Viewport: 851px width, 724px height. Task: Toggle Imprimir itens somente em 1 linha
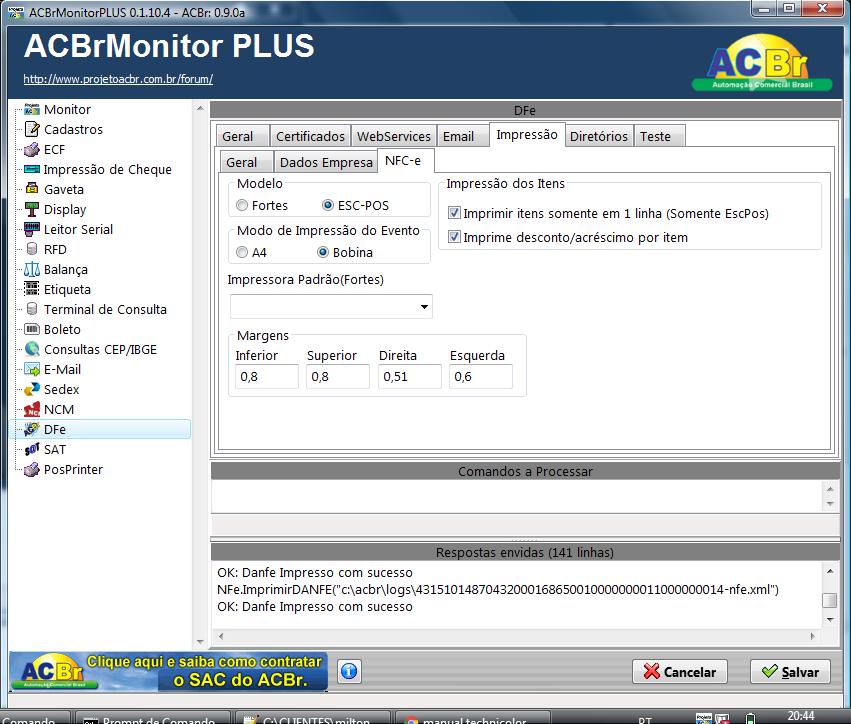click(x=454, y=213)
